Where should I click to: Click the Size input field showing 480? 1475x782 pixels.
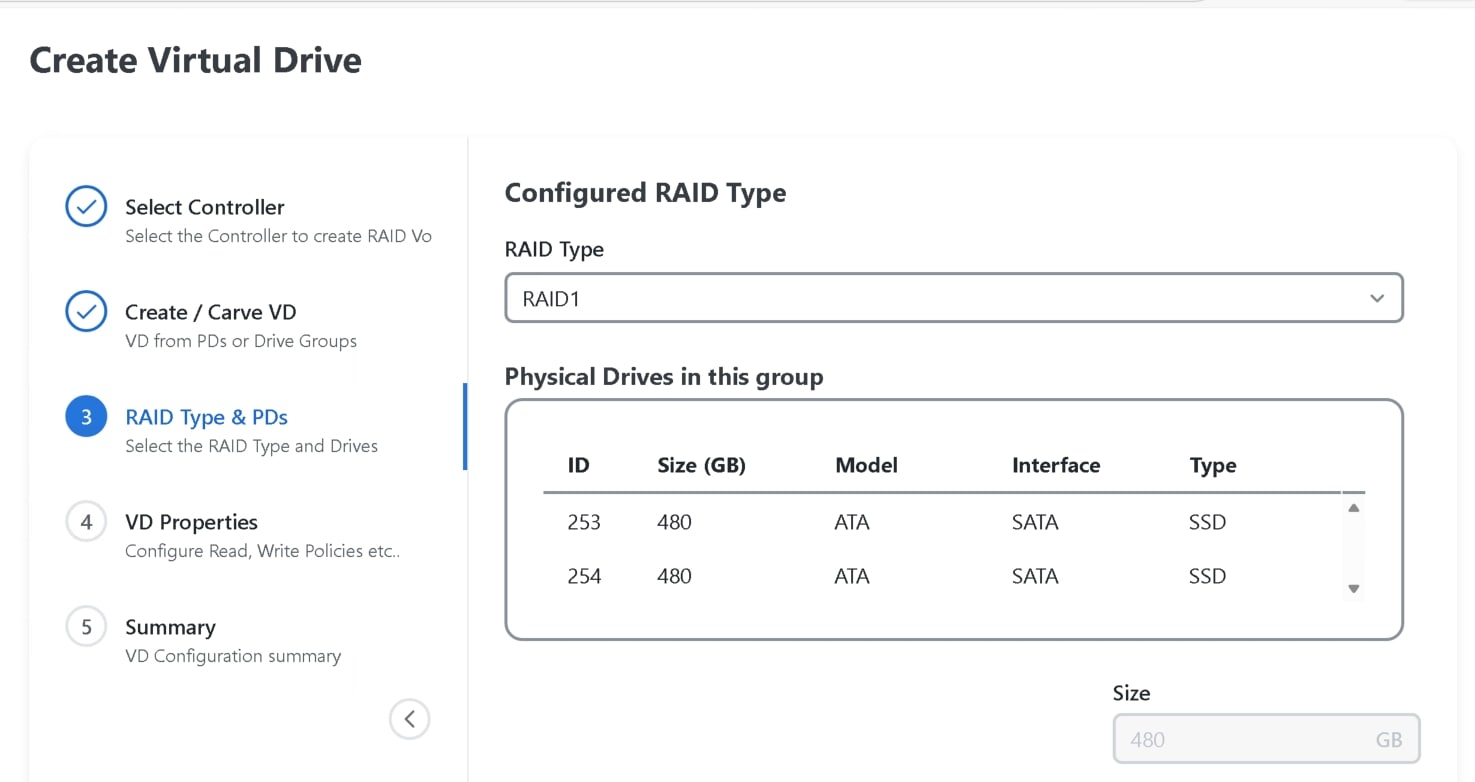1266,740
